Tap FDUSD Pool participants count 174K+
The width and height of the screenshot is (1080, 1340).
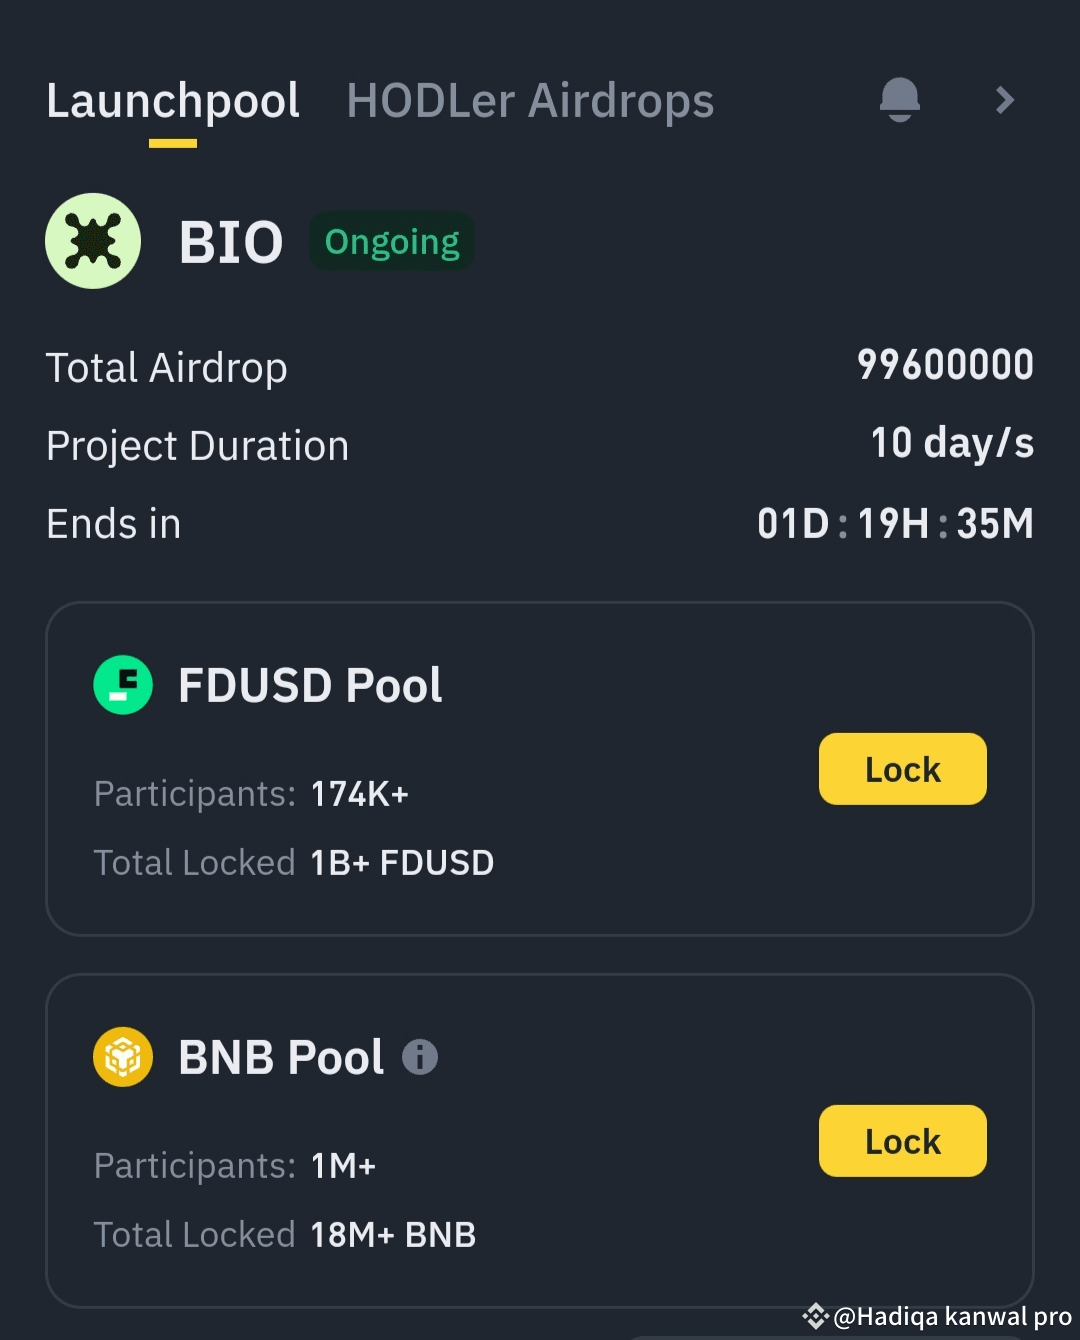tap(360, 794)
